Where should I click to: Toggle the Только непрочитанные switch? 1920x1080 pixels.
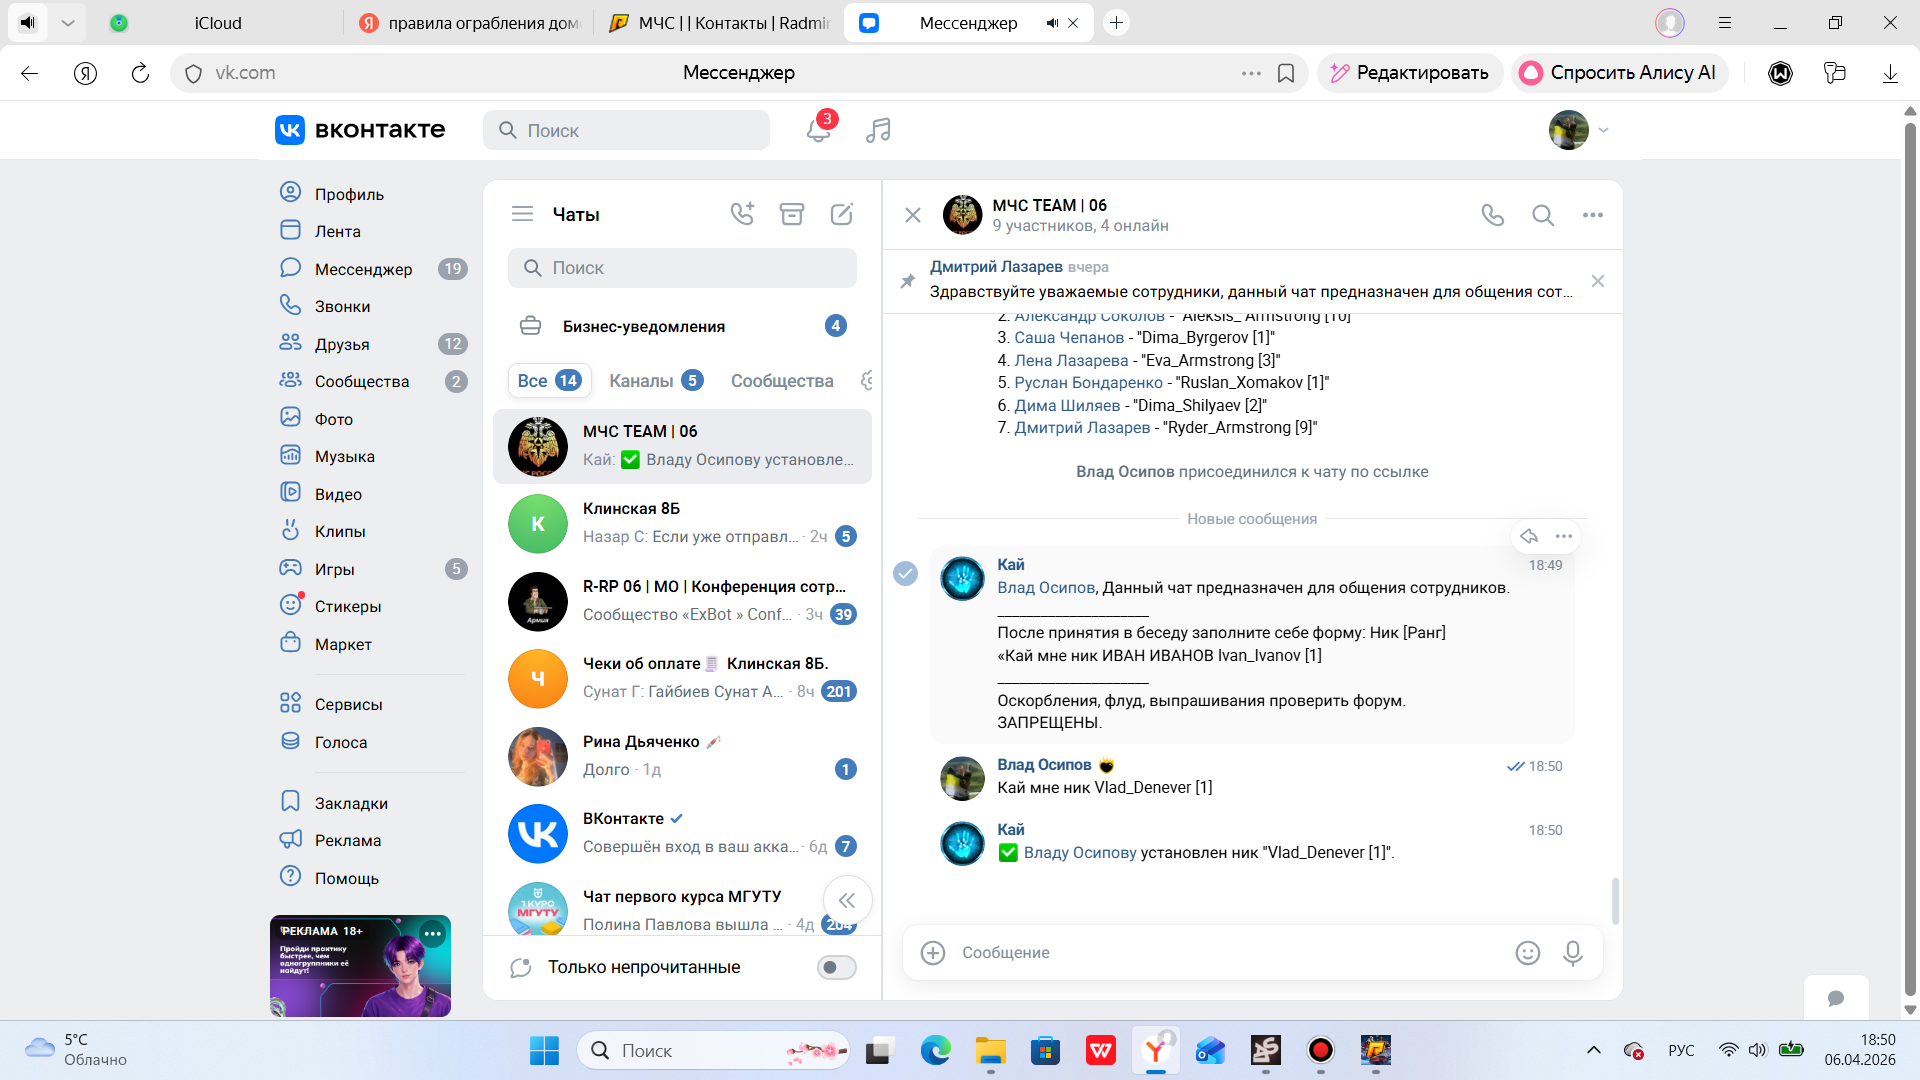(836, 967)
